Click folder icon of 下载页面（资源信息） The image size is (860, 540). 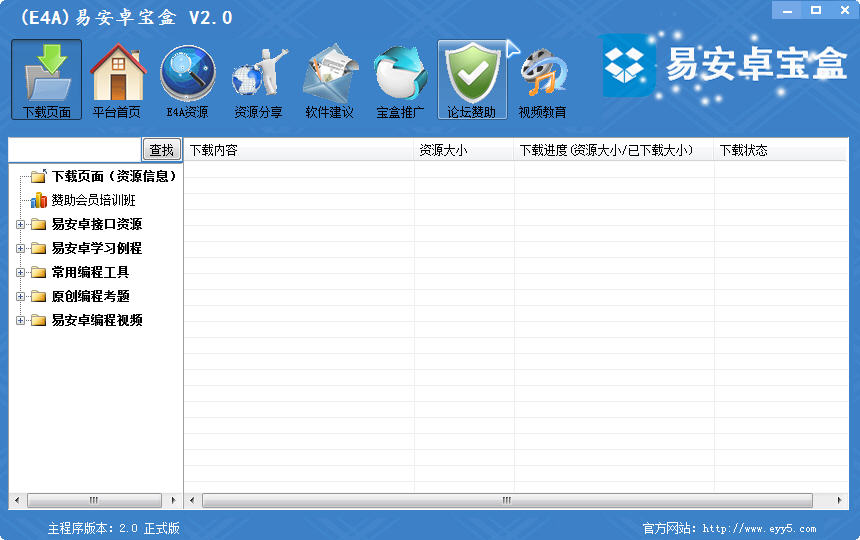coord(38,176)
